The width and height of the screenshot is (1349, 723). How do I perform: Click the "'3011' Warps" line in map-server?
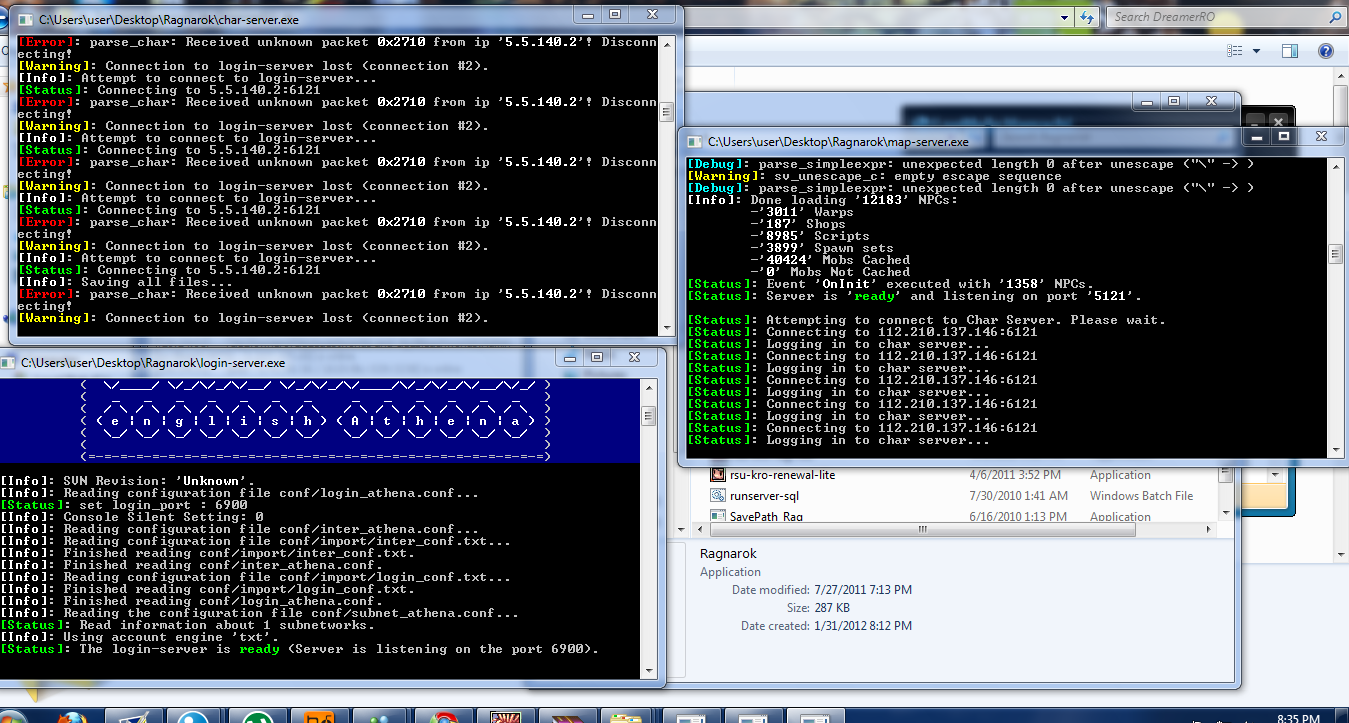tap(802, 212)
